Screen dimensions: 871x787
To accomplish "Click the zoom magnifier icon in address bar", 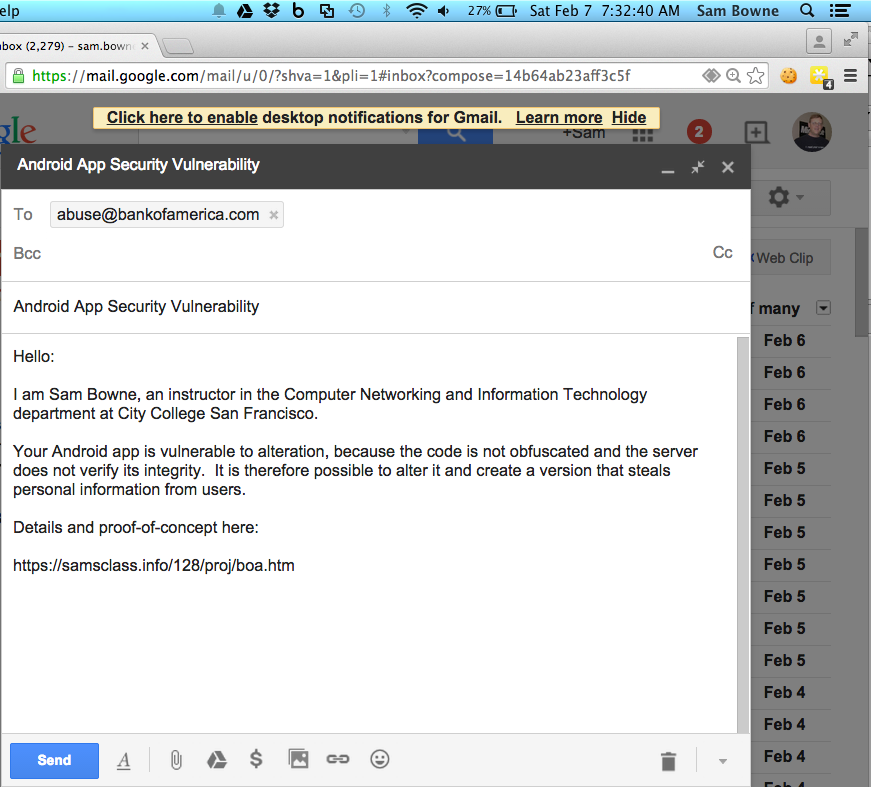I will pos(733,76).
